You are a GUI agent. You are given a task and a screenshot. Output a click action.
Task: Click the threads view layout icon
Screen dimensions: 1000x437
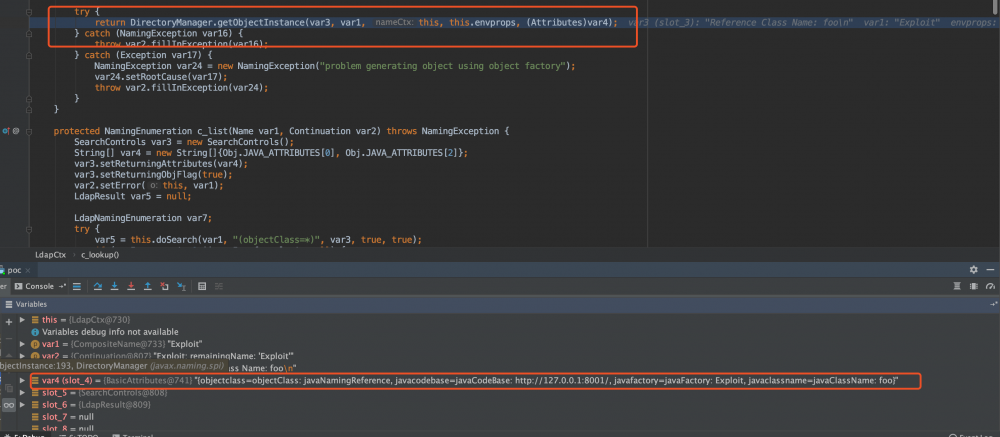974,286
